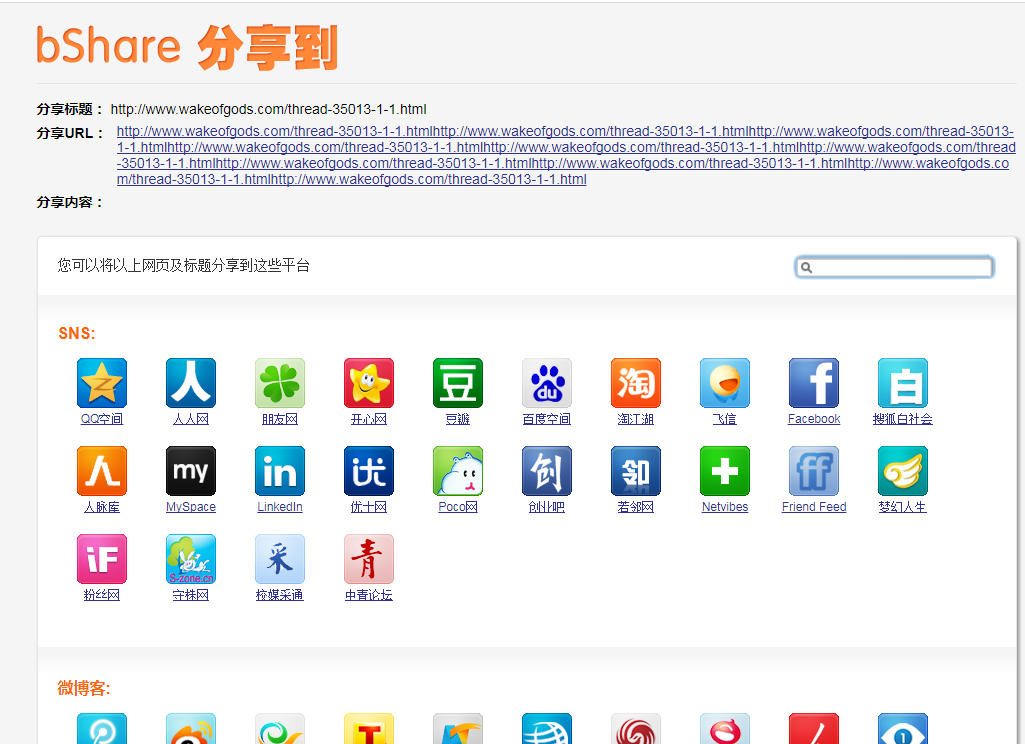Share via the Facebook icon

(814, 383)
